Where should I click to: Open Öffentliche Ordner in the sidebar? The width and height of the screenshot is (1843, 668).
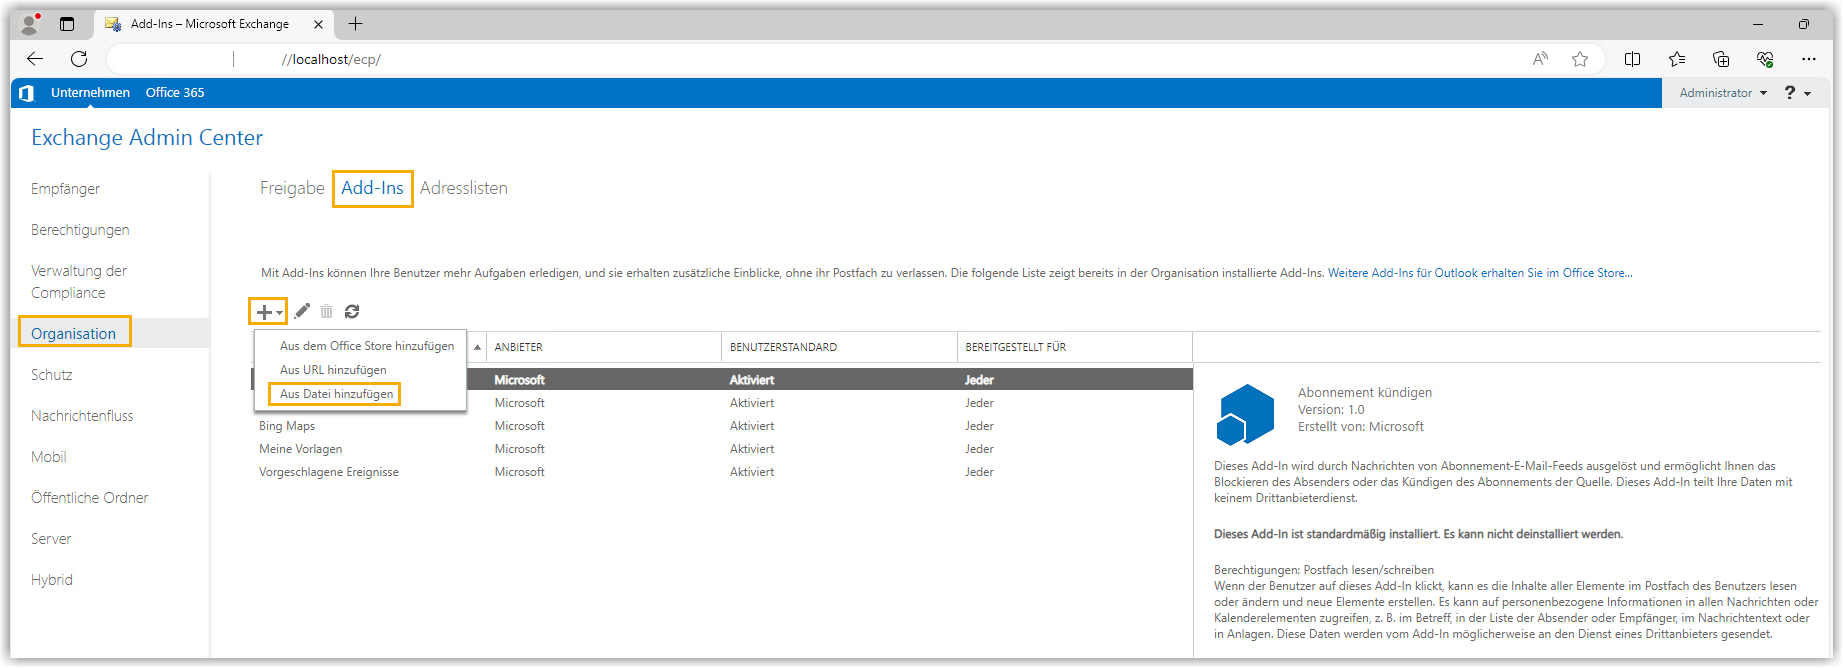coord(89,498)
